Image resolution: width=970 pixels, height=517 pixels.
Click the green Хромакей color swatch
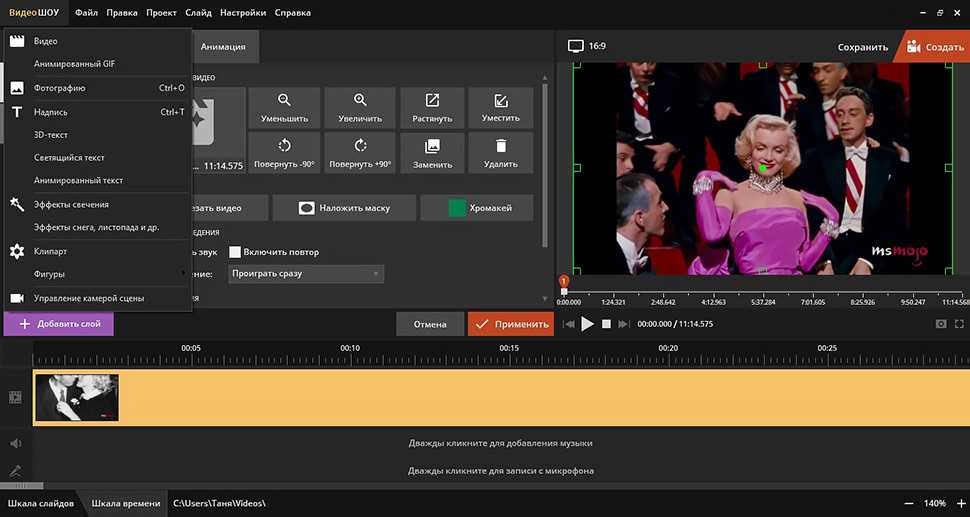point(457,208)
